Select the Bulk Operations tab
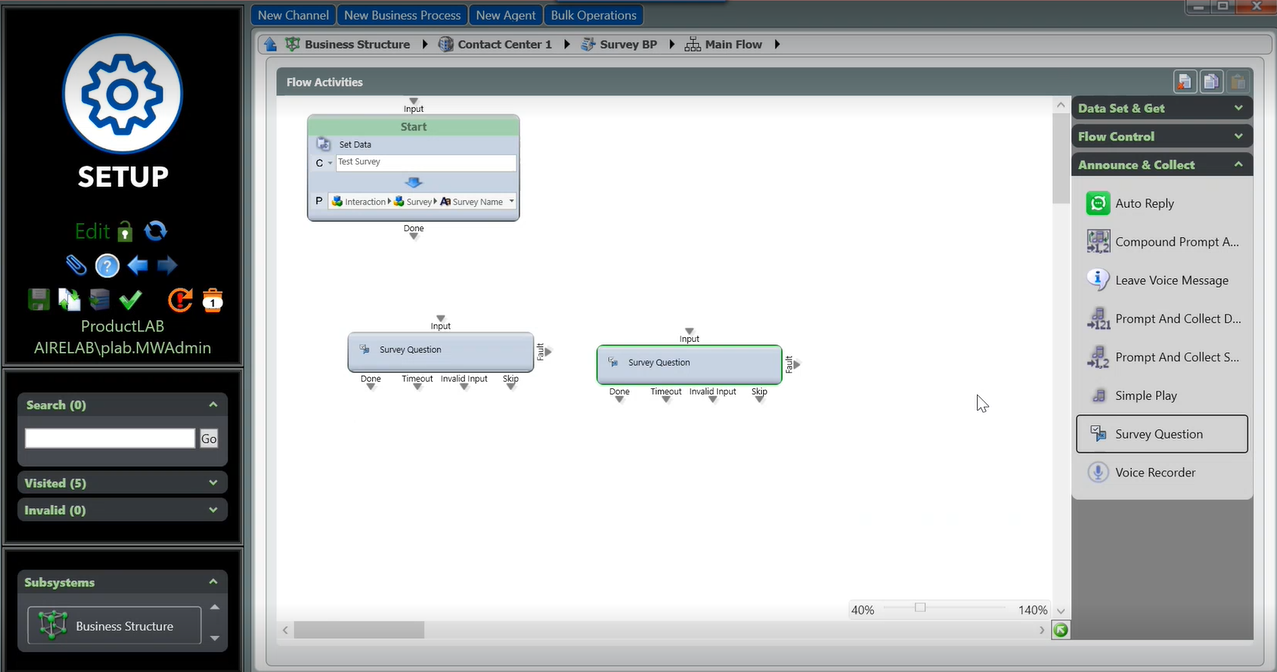This screenshot has height=672, width=1277. point(593,15)
